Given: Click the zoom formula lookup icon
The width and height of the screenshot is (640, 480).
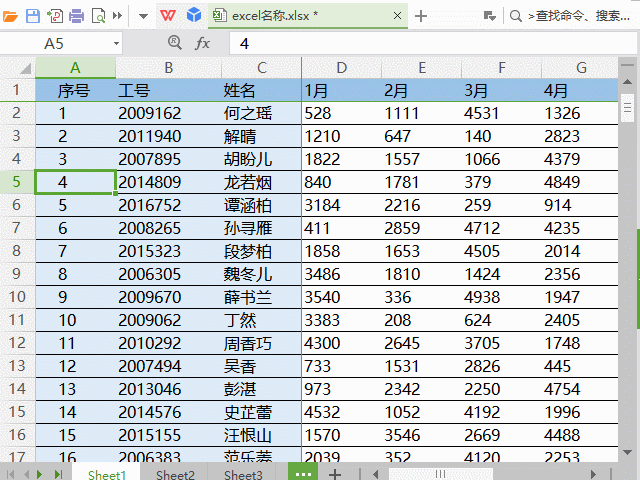Looking at the screenshot, I should pyautogui.click(x=175, y=42).
